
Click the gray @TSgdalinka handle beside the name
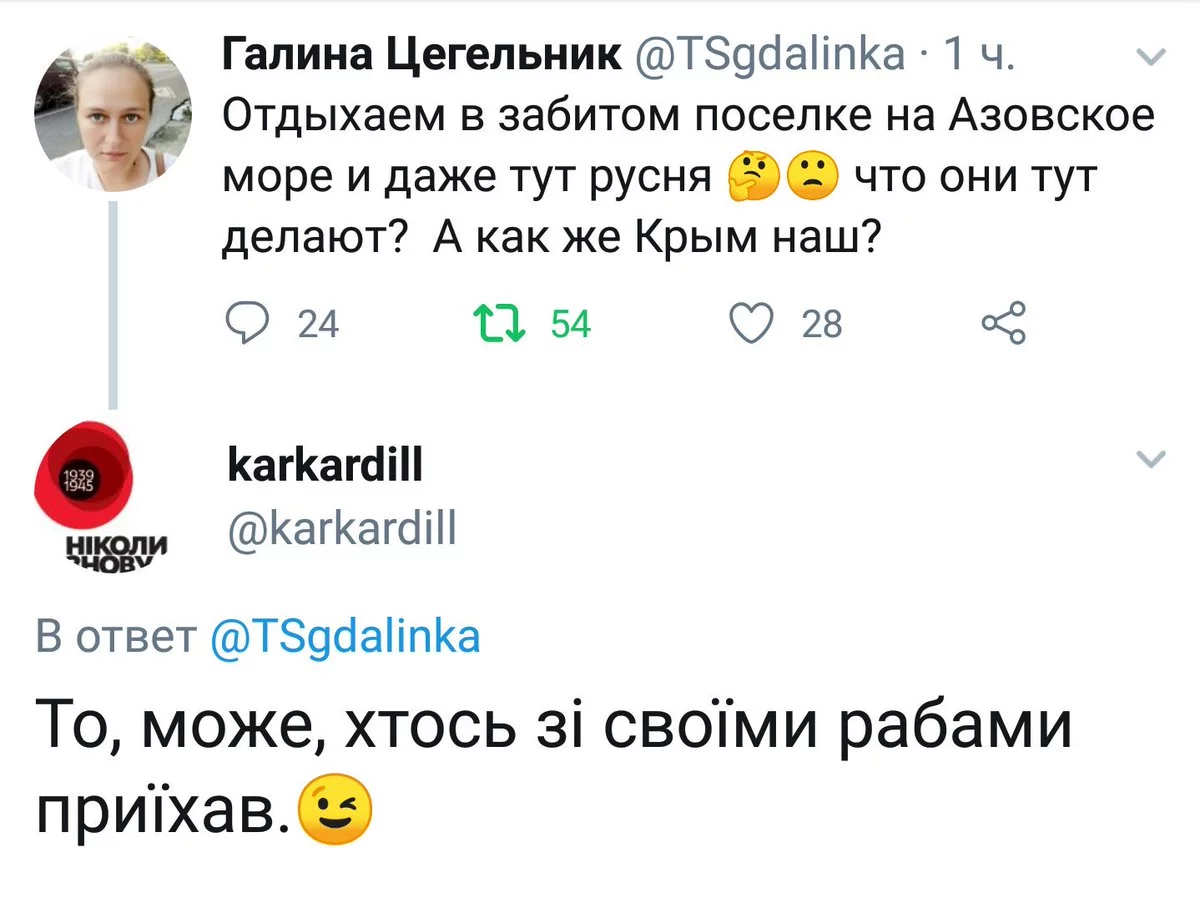pyautogui.click(x=768, y=54)
